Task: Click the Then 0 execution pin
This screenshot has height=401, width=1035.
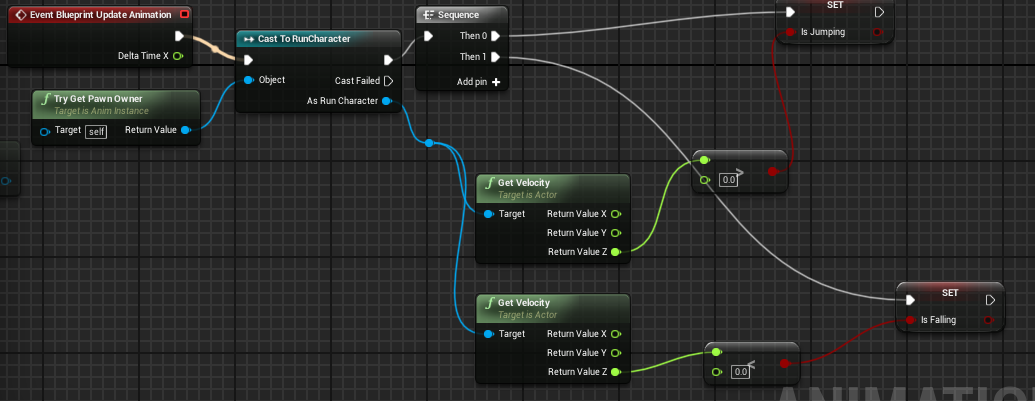Action: point(495,36)
